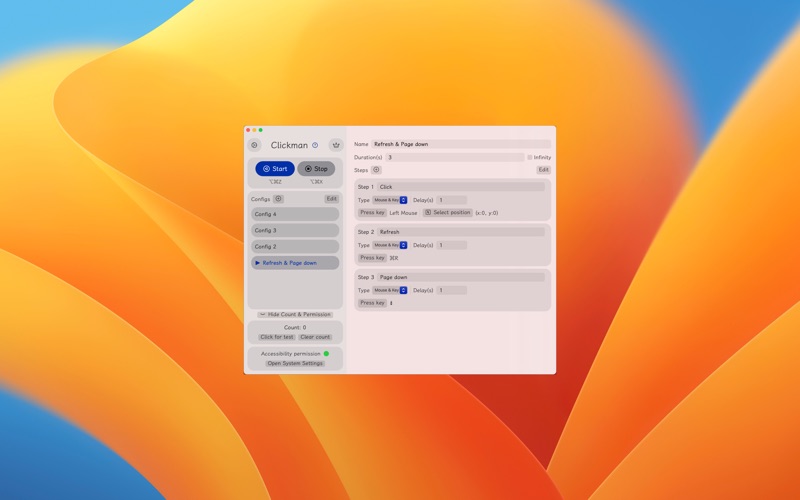Screen dimensions: 800x500
Task: Open the Step 1 Type dropdown
Action: [390, 200]
